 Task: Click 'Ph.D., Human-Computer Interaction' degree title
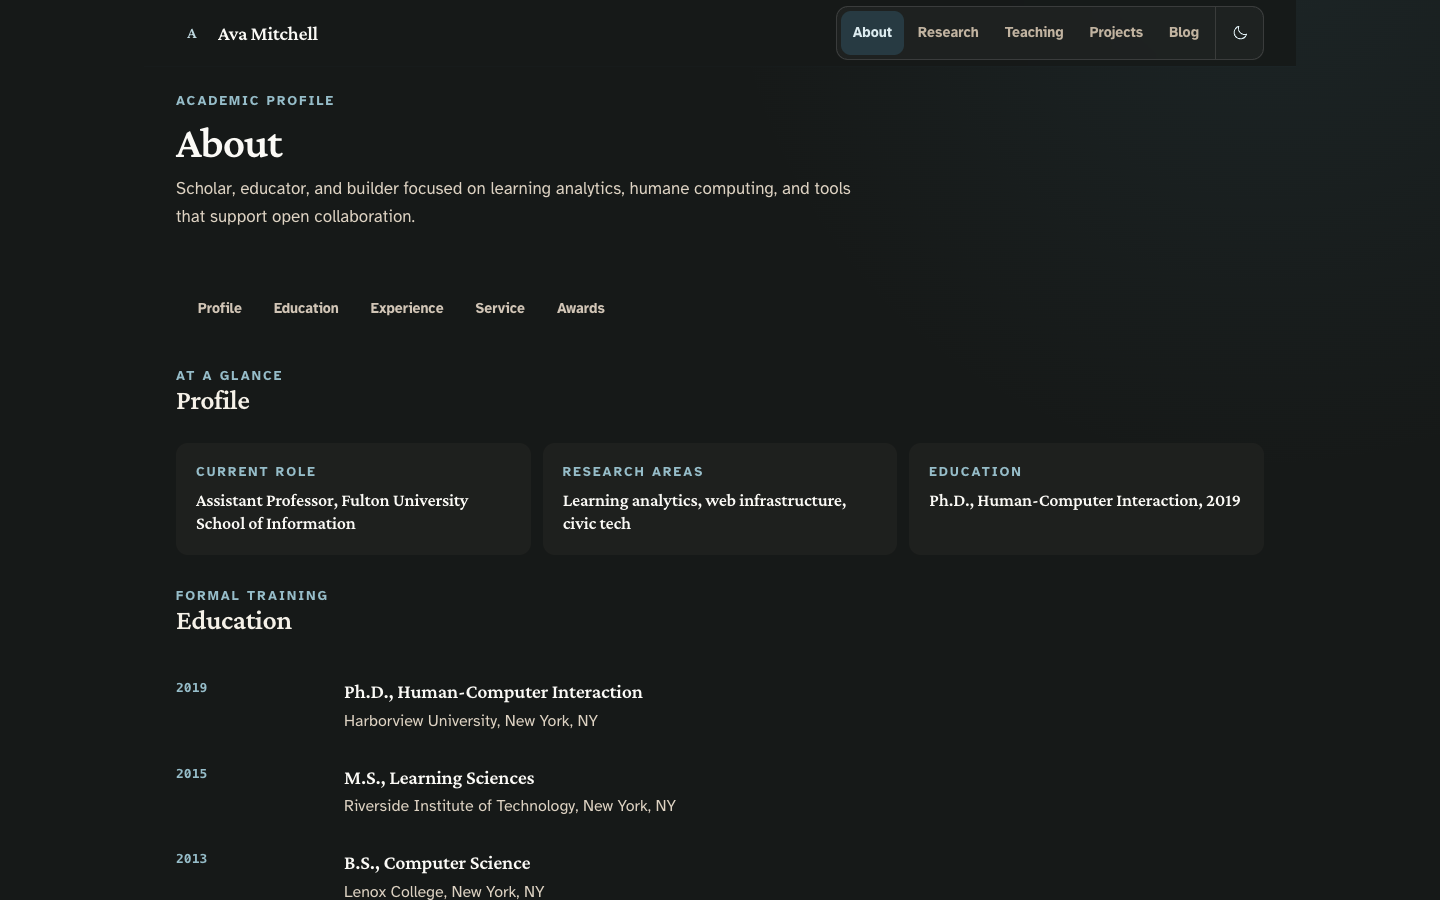[493, 692]
